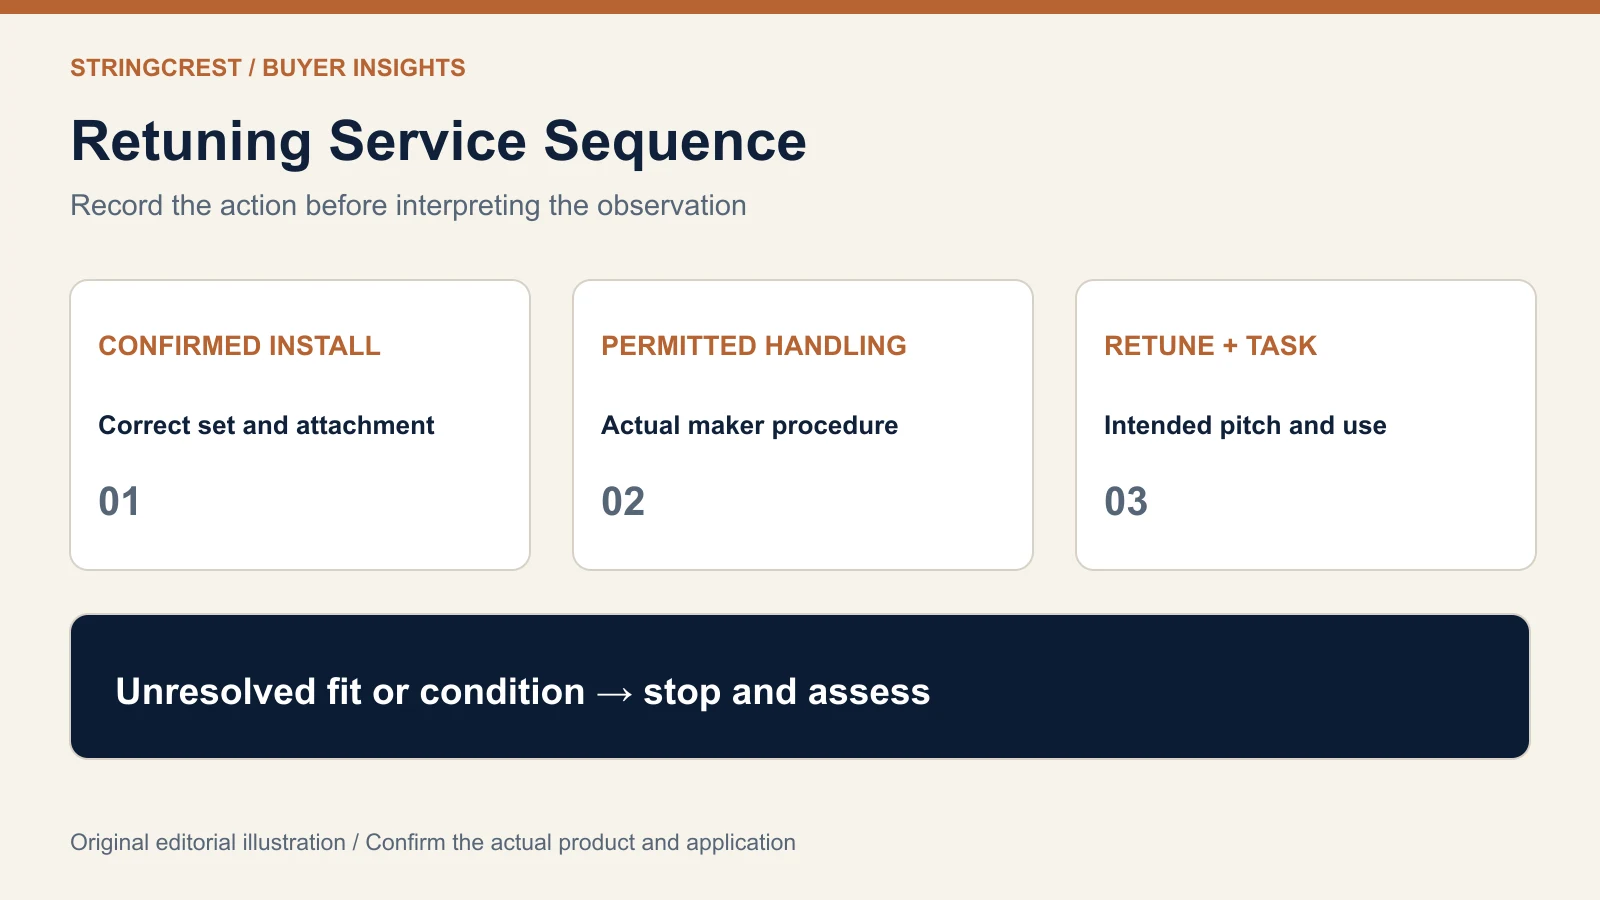Select the PERMITTED HANDLING heading

[753, 346]
